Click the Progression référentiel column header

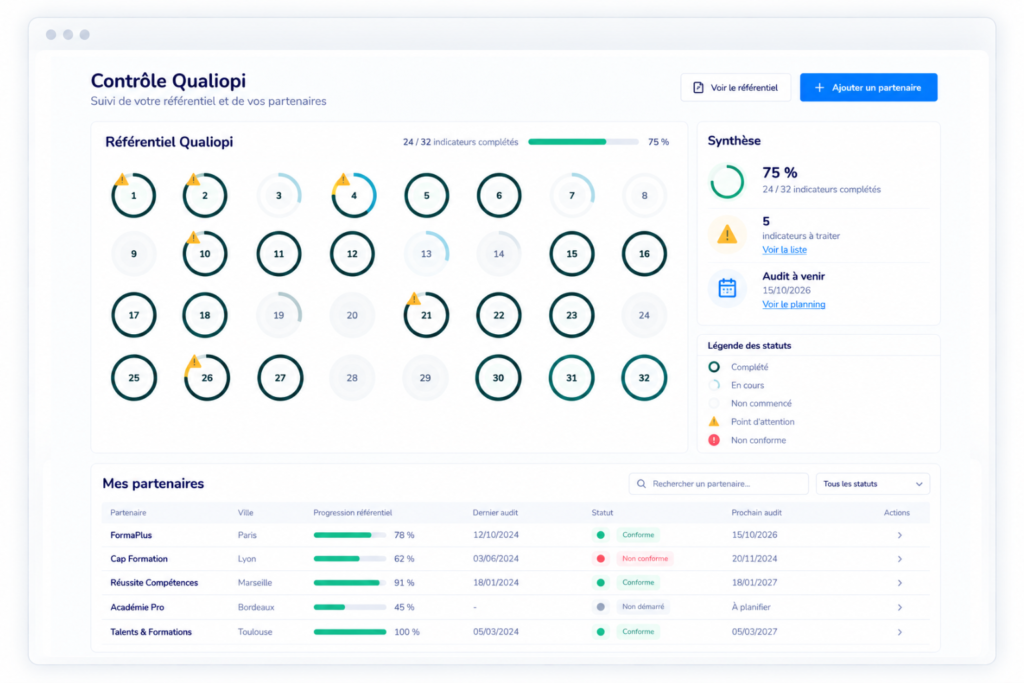(x=353, y=513)
